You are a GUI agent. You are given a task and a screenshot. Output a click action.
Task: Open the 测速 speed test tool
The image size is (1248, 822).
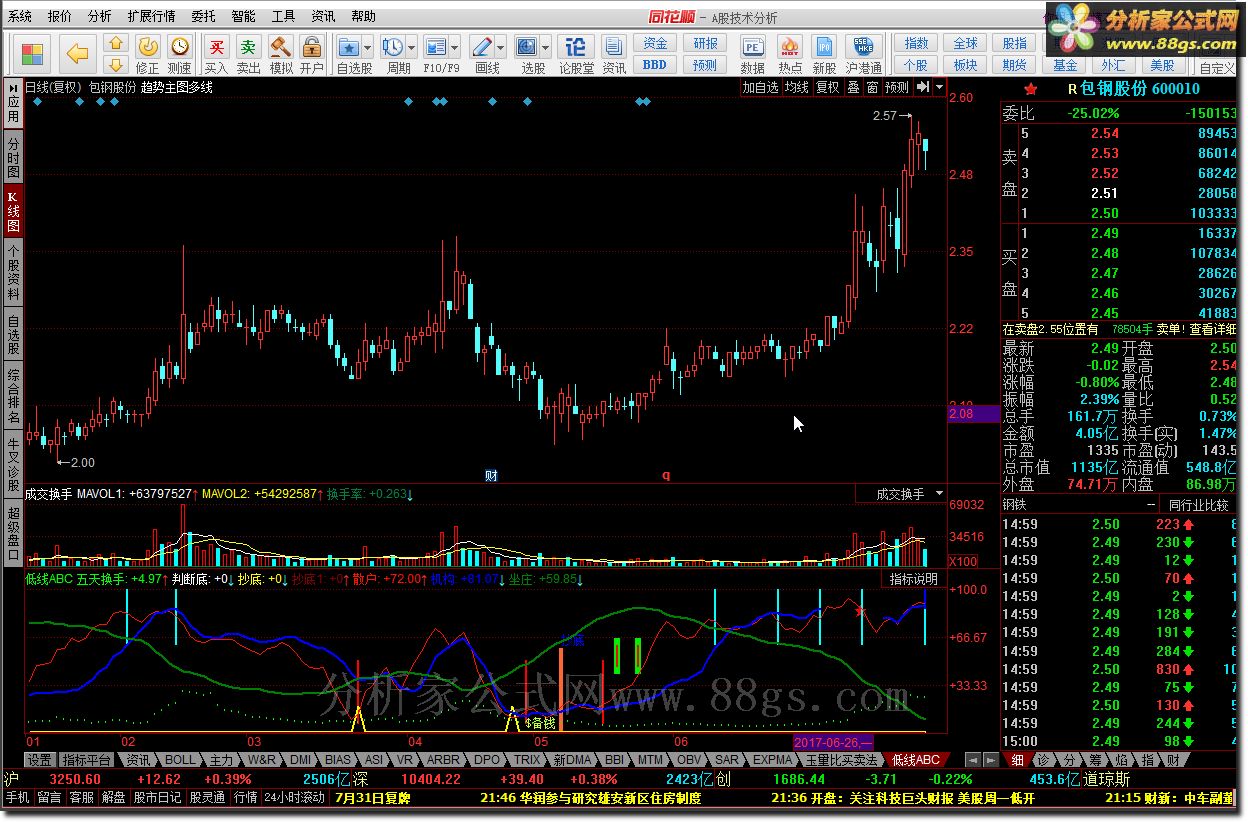point(179,54)
